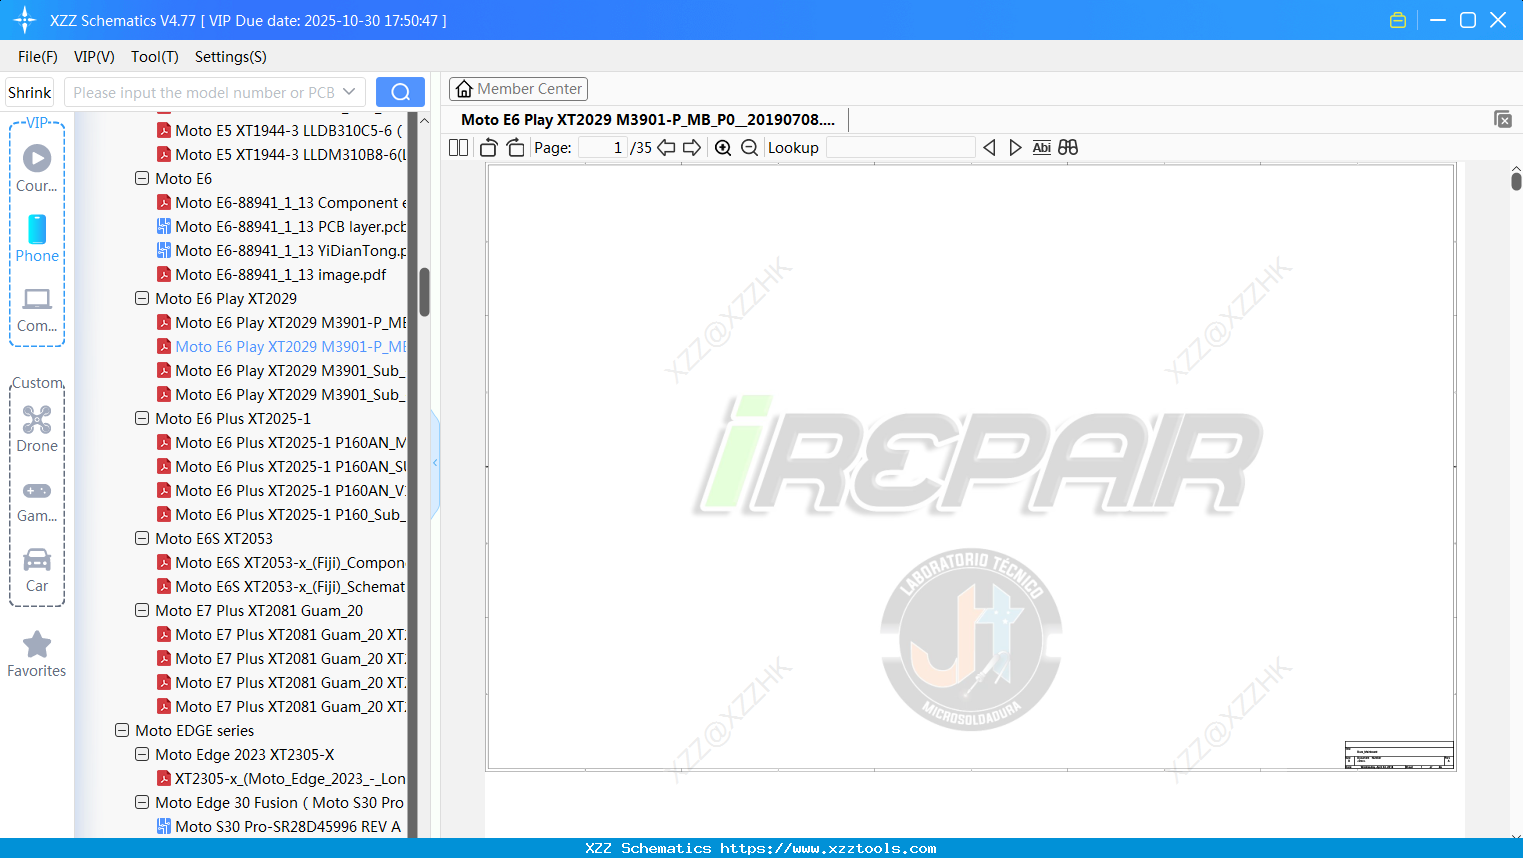Click the blue search magnifier button
This screenshot has width=1523, height=858.
[400, 92]
